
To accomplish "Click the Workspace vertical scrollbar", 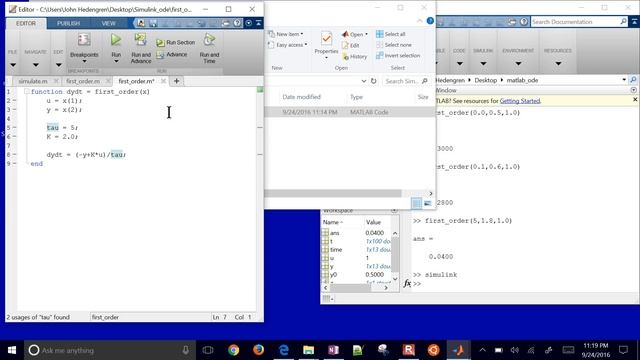I will coord(395,256).
